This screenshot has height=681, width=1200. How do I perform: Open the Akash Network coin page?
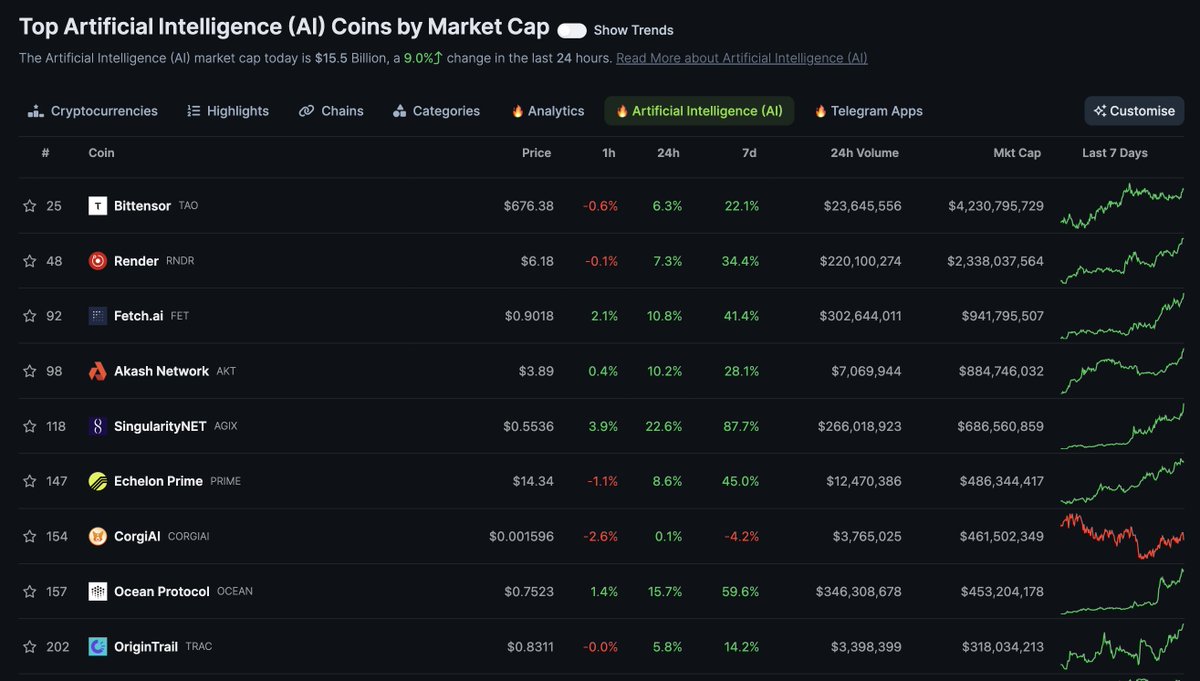[x=162, y=371]
